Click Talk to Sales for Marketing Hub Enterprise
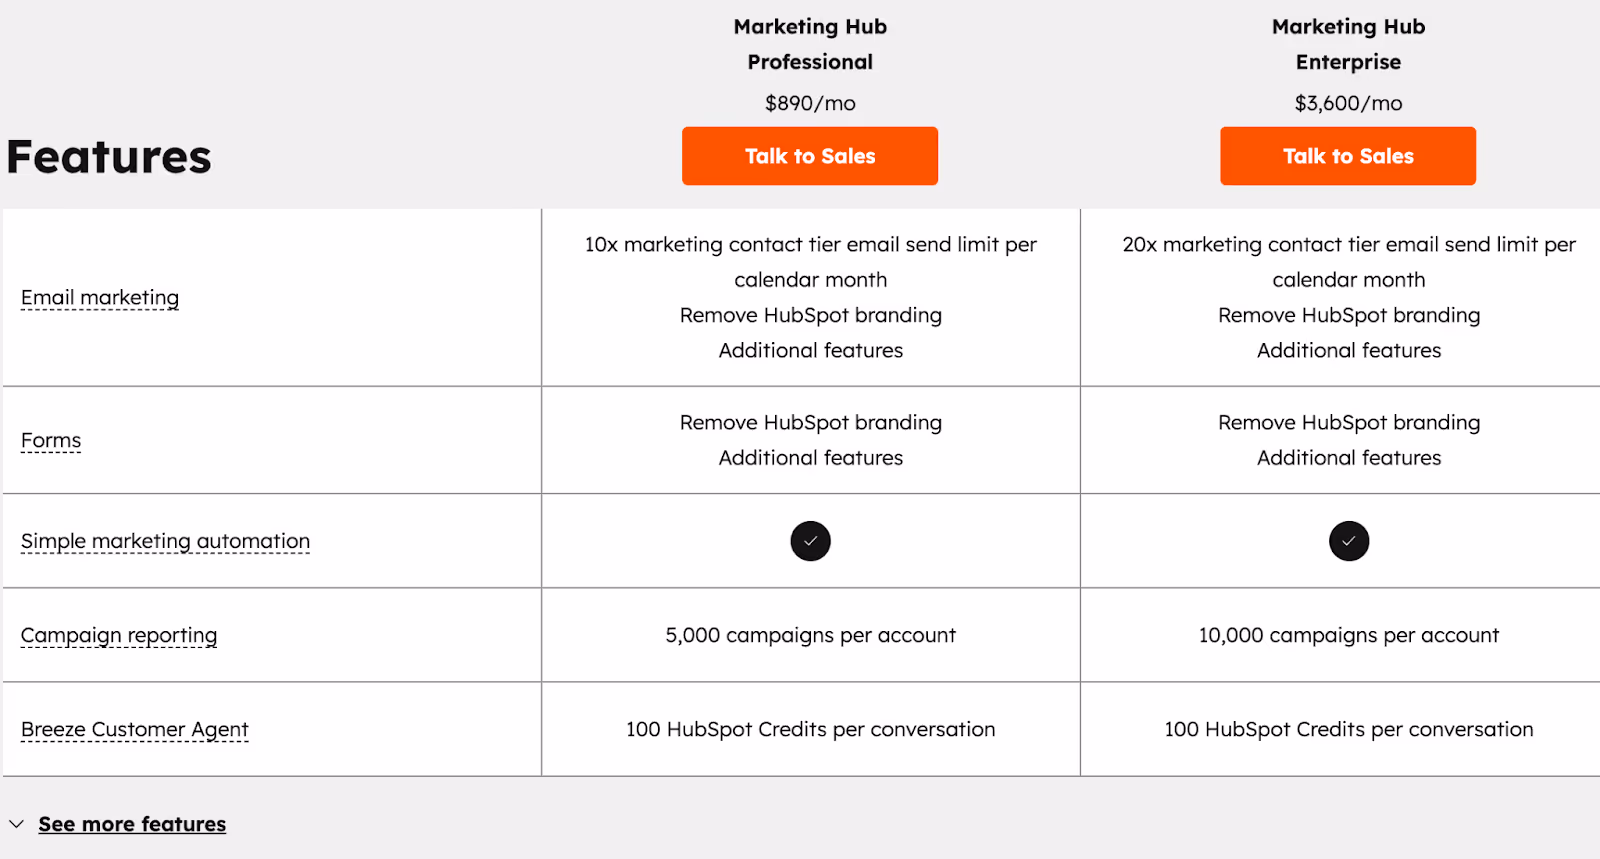The width and height of the screenshot is (1600, 859). (x=1347, y=156)
